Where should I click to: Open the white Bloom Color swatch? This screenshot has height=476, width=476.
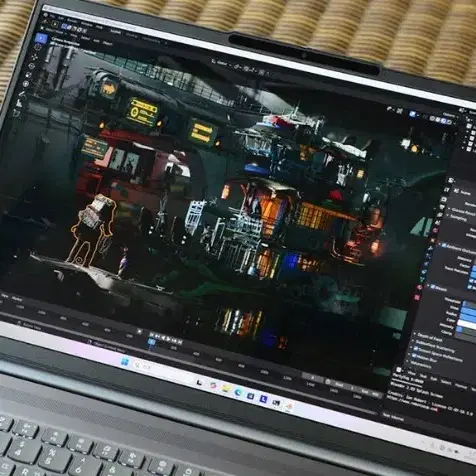[466, 324]
